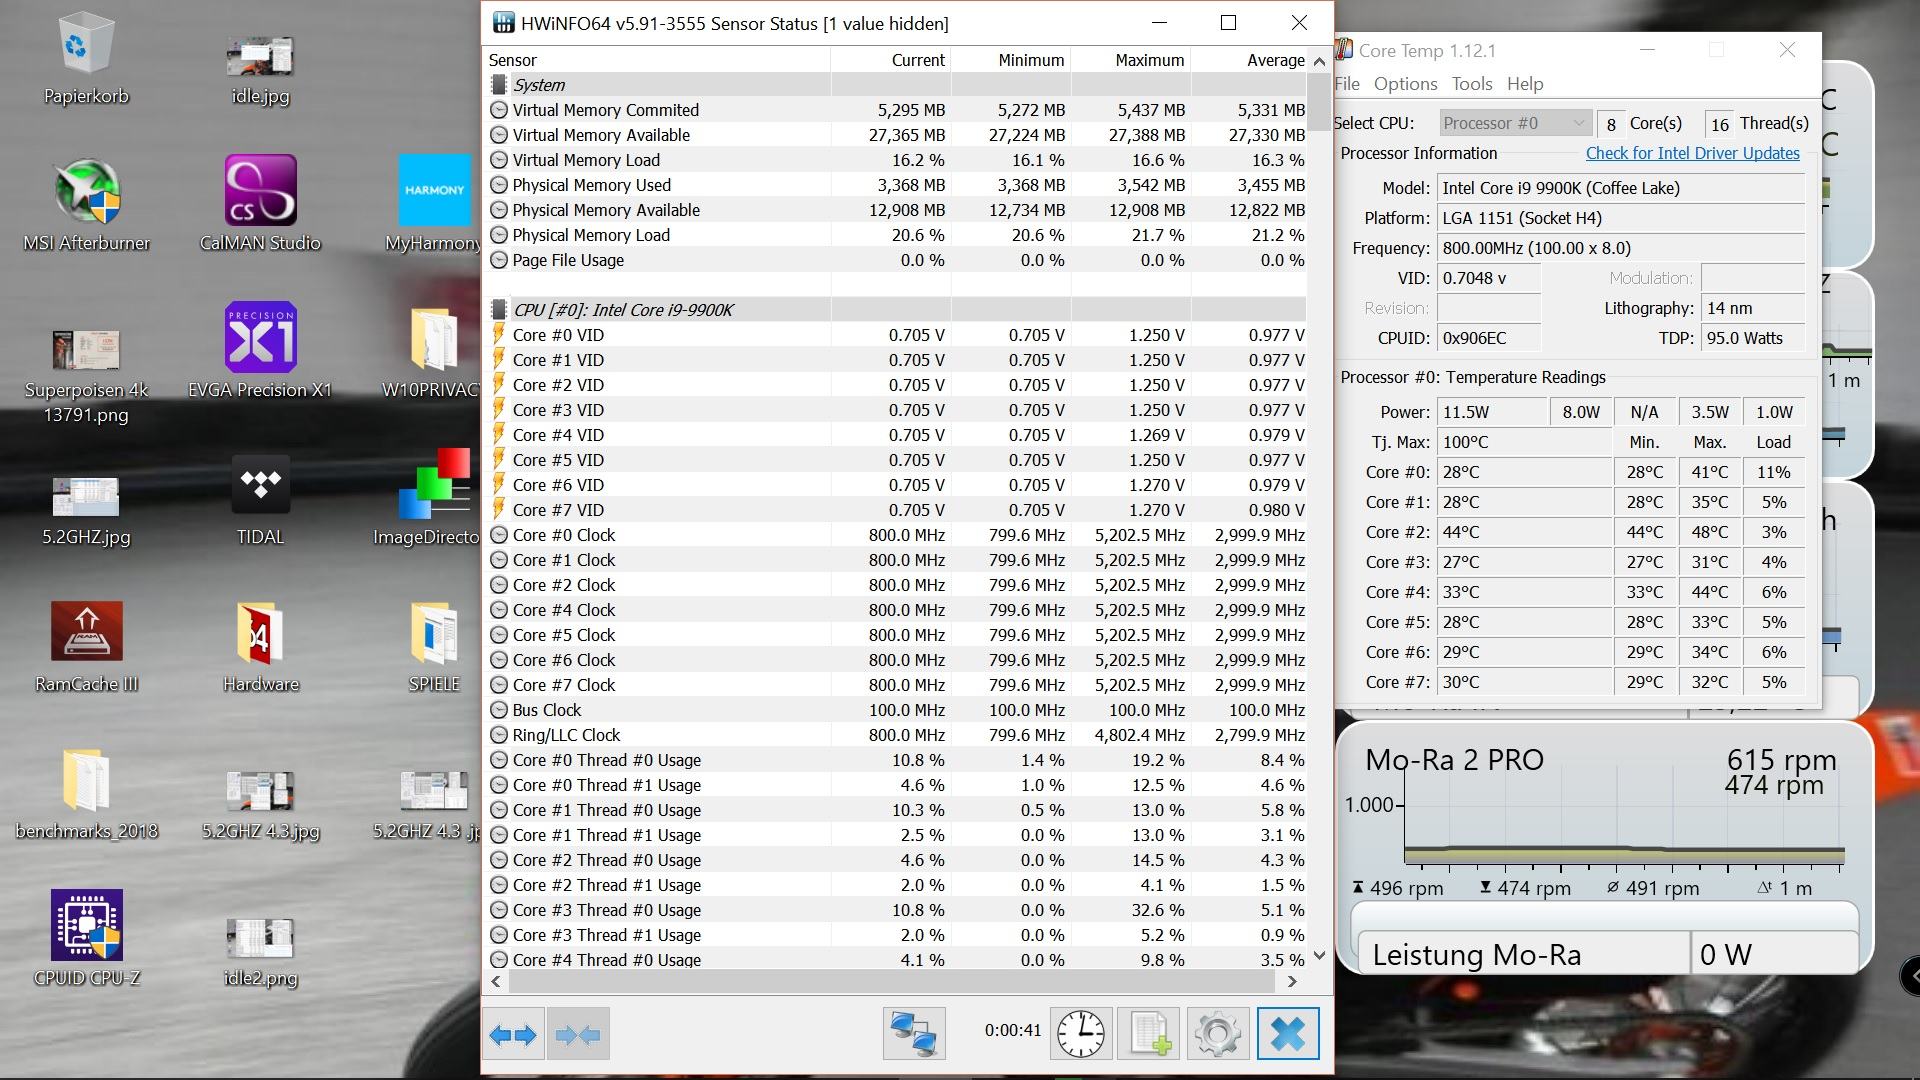
Task: Select the Virtual Memory Commited row
Action: coord(897,110)
